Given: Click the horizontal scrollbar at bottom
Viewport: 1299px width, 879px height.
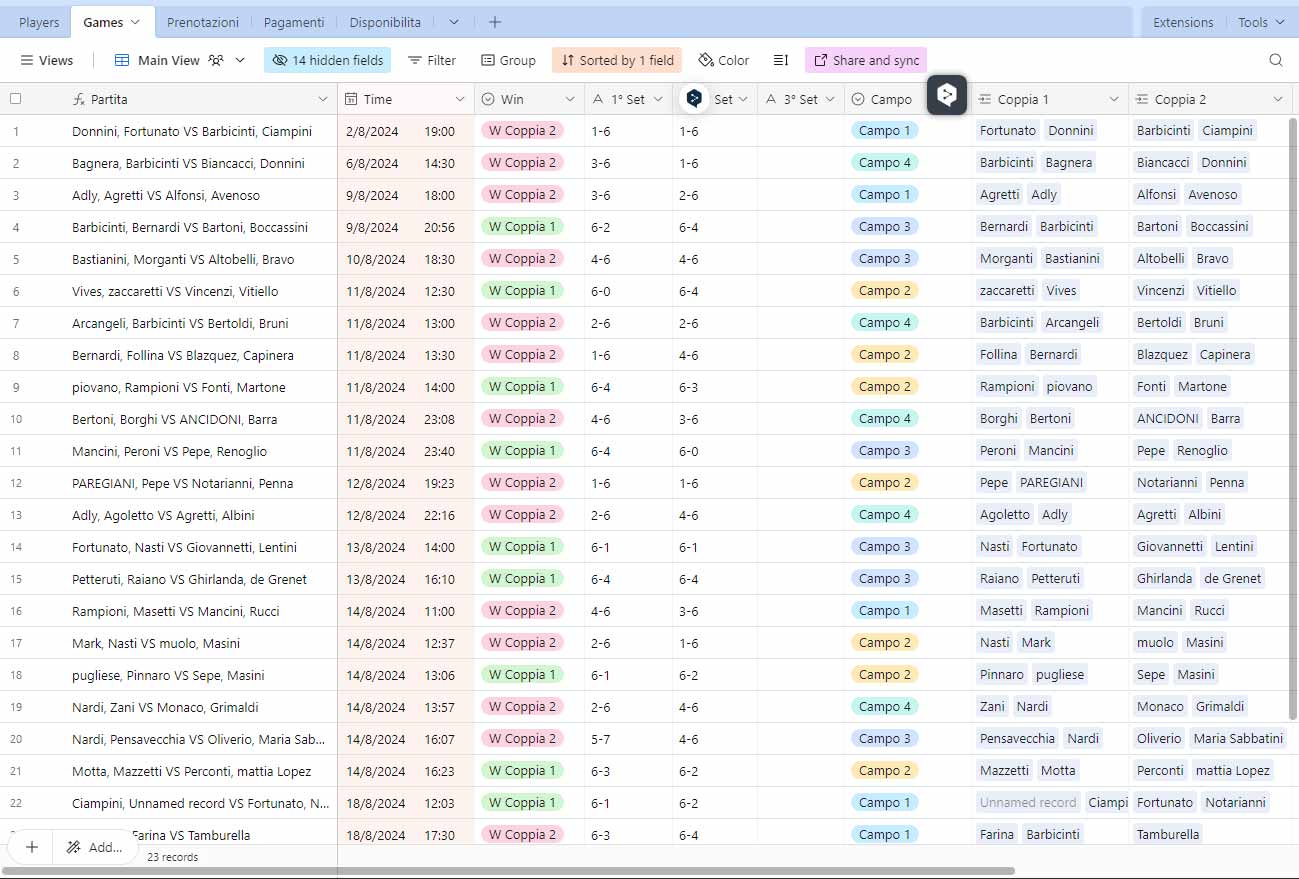Looking at the screenshot, I should coord(510,871).
